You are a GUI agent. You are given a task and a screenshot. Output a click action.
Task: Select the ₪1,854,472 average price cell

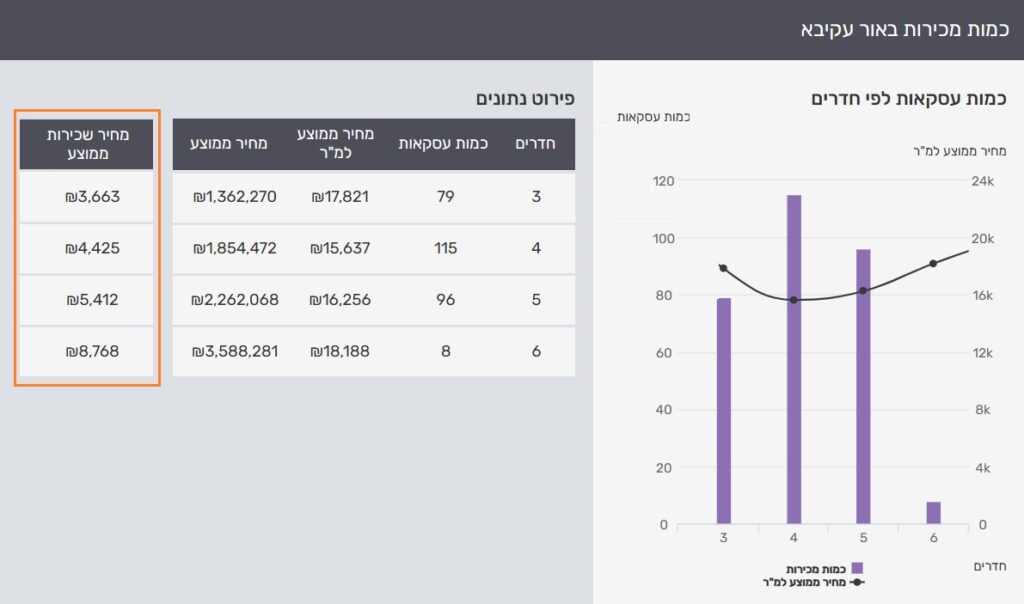tap(234, 248)
